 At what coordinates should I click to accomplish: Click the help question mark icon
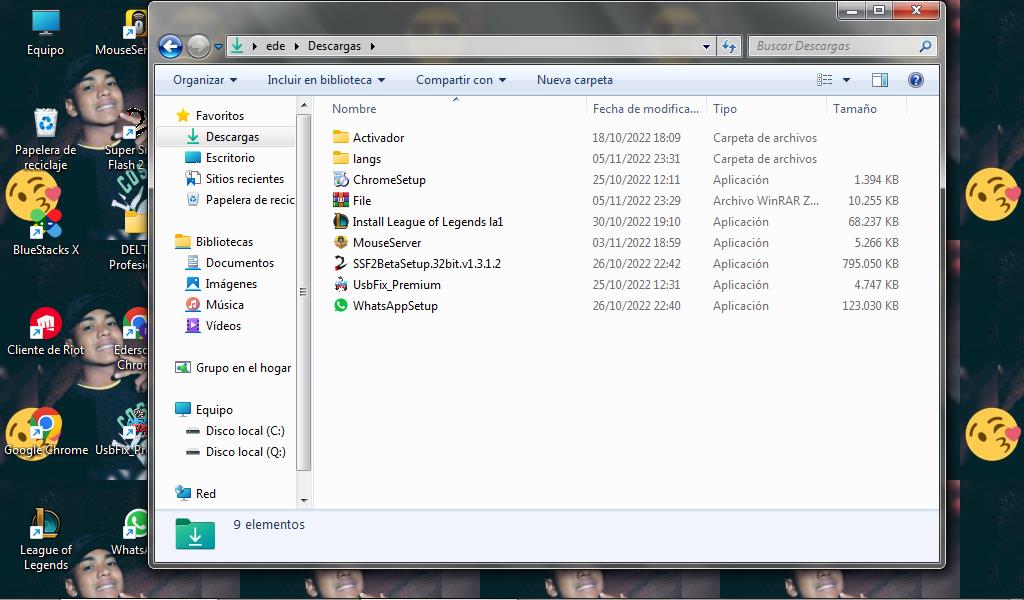tap(915, 80)
